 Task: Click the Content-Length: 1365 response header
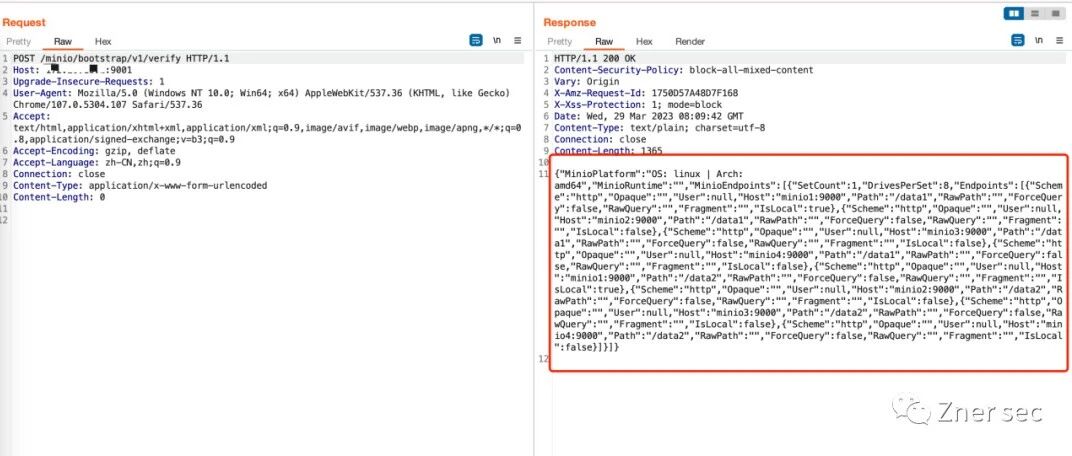point(608,150)
